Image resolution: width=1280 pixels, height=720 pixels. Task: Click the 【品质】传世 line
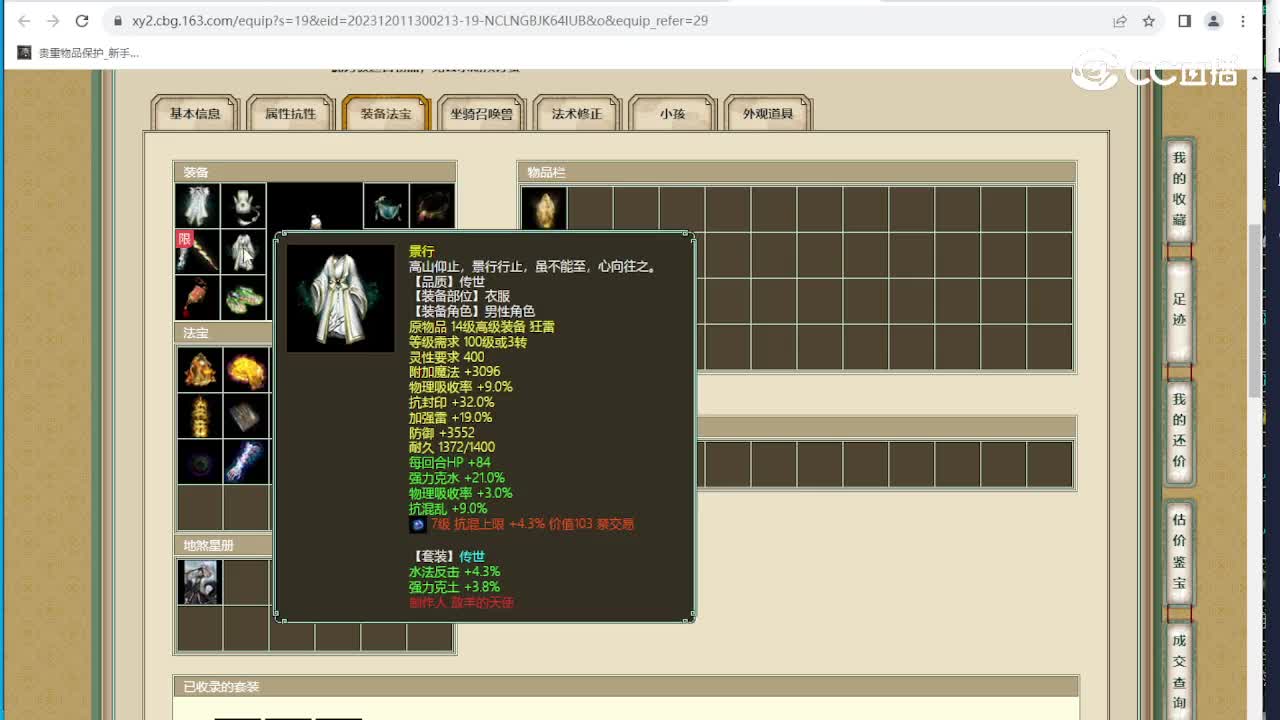(448, 281)
